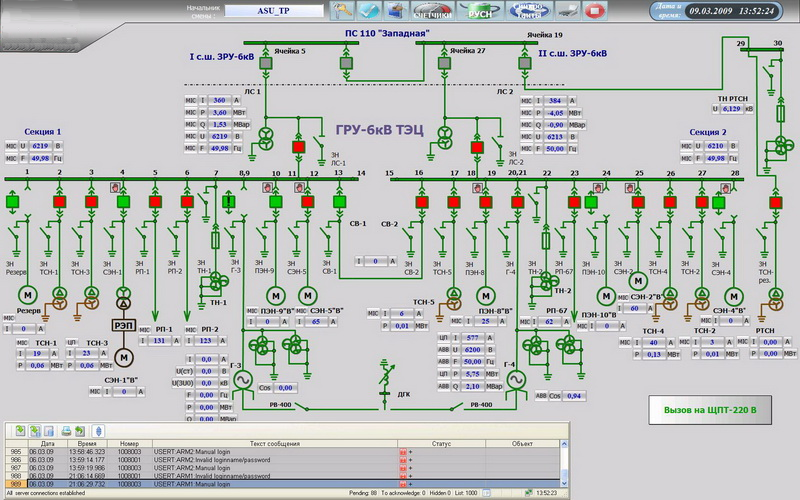This screenshot has width=800, height=500.
Task: Select grey switch of Ячейка 27
Action: (x=444, y=63)
